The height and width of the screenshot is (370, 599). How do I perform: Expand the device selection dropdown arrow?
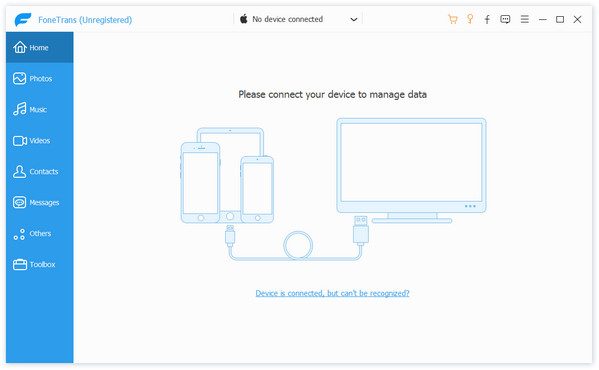tap(354, 19)
